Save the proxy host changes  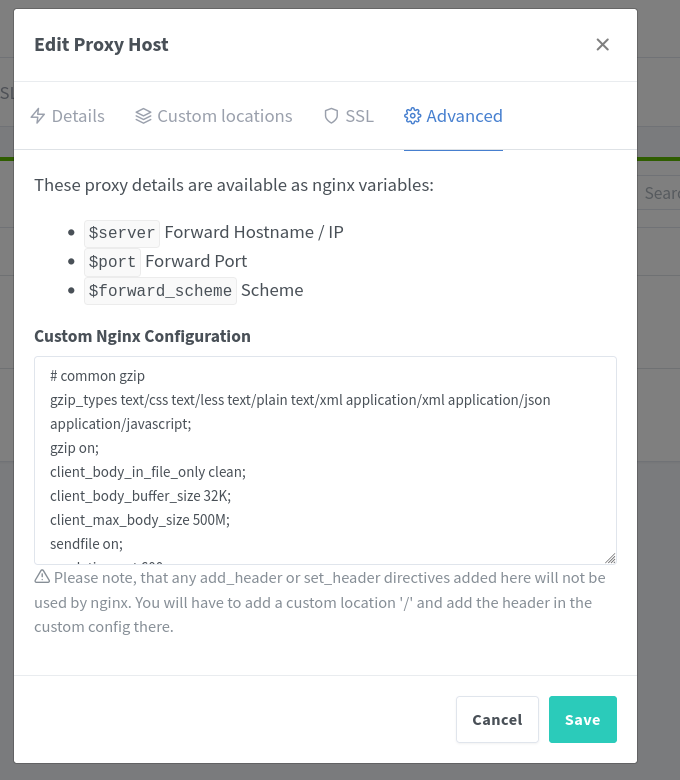click(x=582, y=719)
